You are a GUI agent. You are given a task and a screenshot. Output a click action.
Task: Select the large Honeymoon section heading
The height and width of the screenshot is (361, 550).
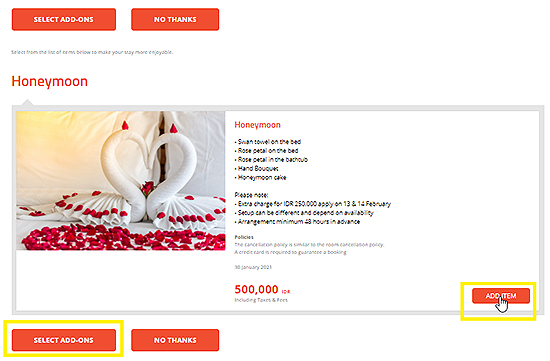pyautogui.click(x=49, y=81)
